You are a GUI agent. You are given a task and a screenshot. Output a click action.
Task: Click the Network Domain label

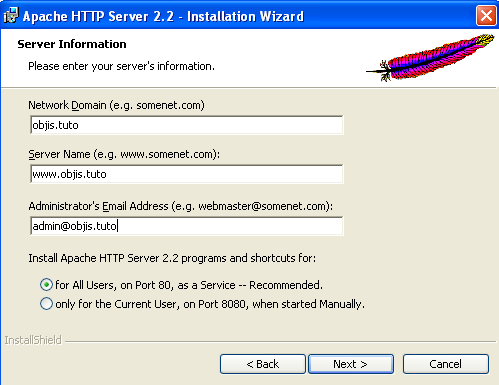point(116,105)
